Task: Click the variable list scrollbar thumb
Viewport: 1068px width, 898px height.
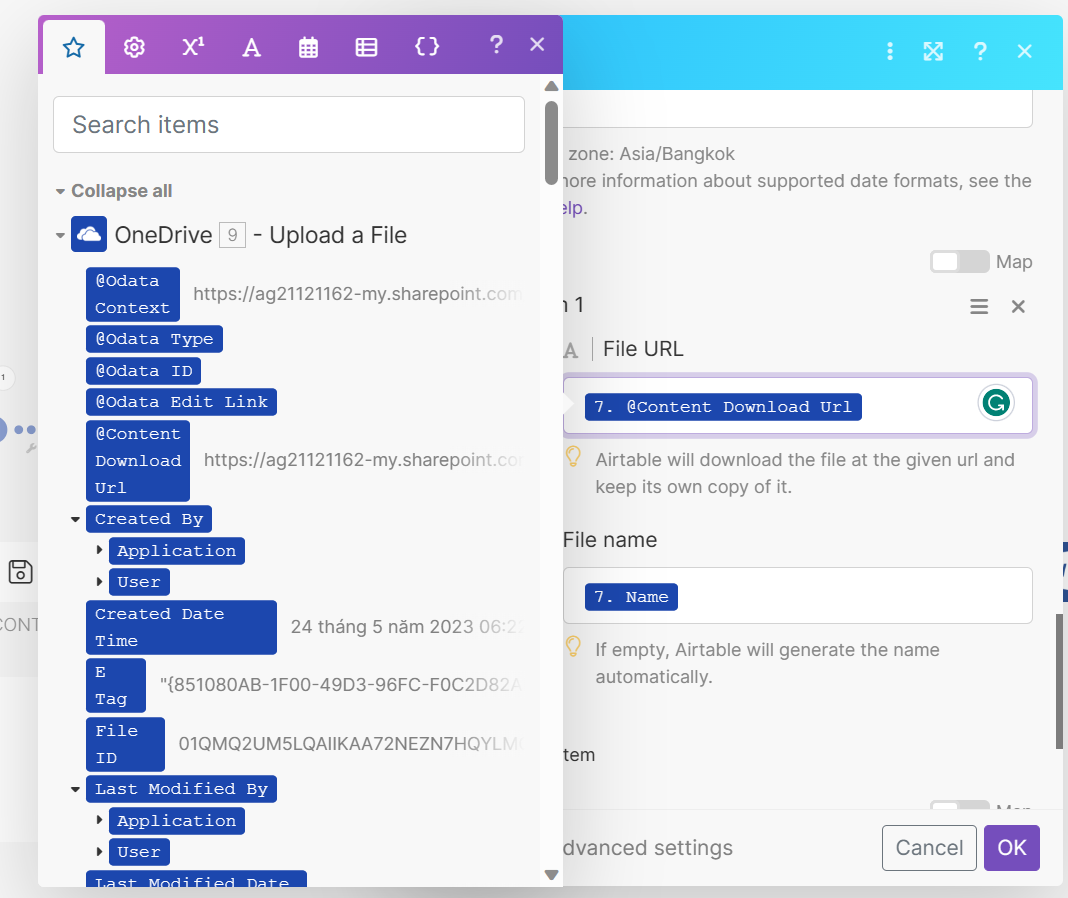Action: (x=552, y=142)
